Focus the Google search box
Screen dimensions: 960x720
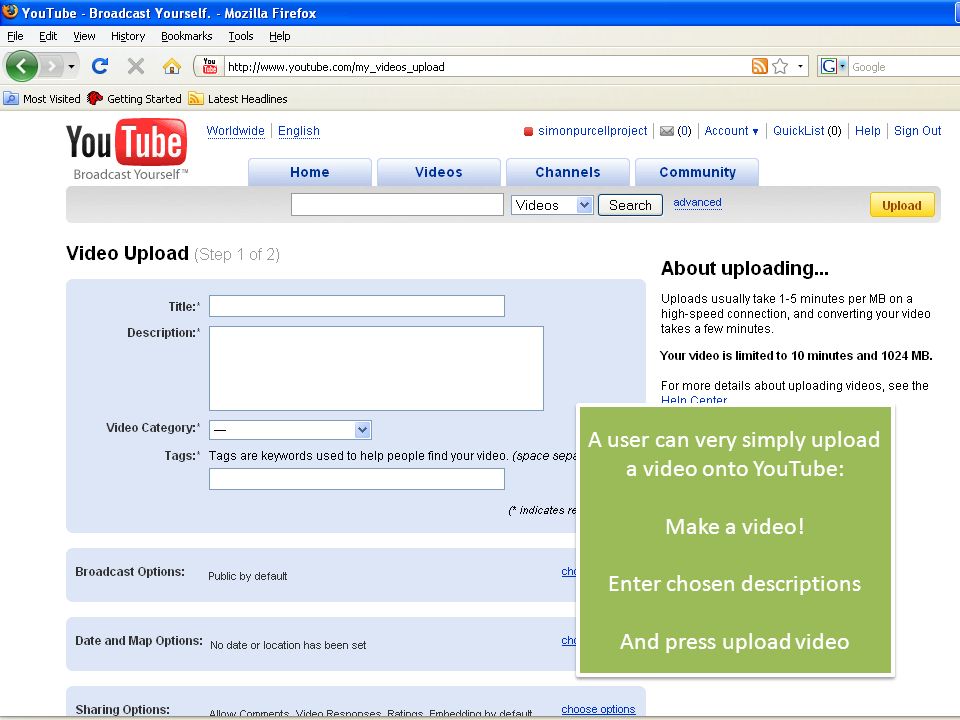pos(905,67)
